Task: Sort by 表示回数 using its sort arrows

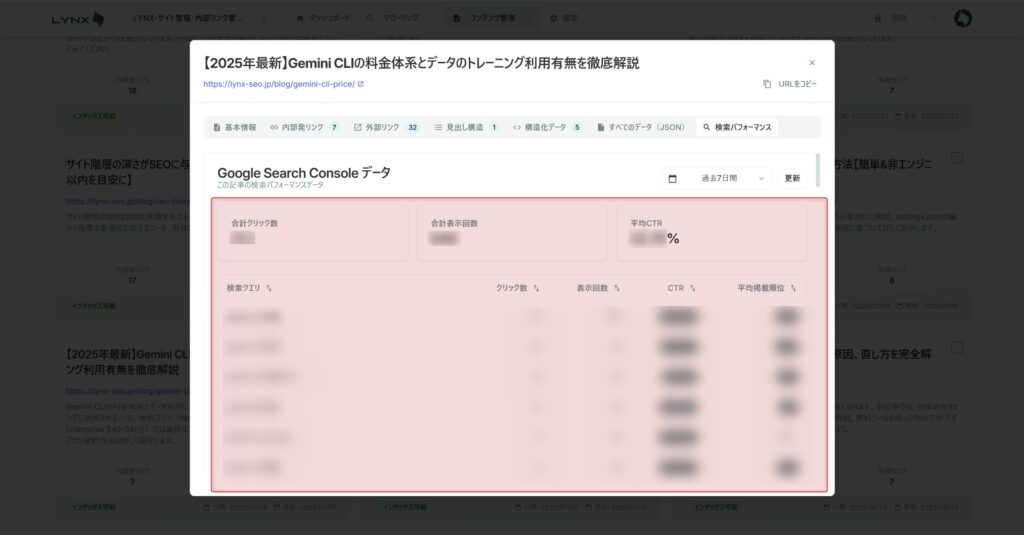Action: 617,288
